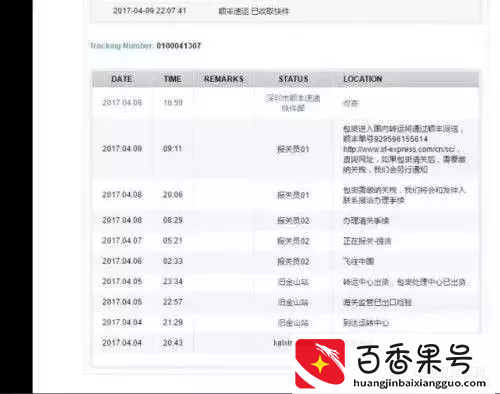This screenshot has height=394, width=500.
Task: Click the 到达运转中心 location cell
Action: click(x=366, y=323)
